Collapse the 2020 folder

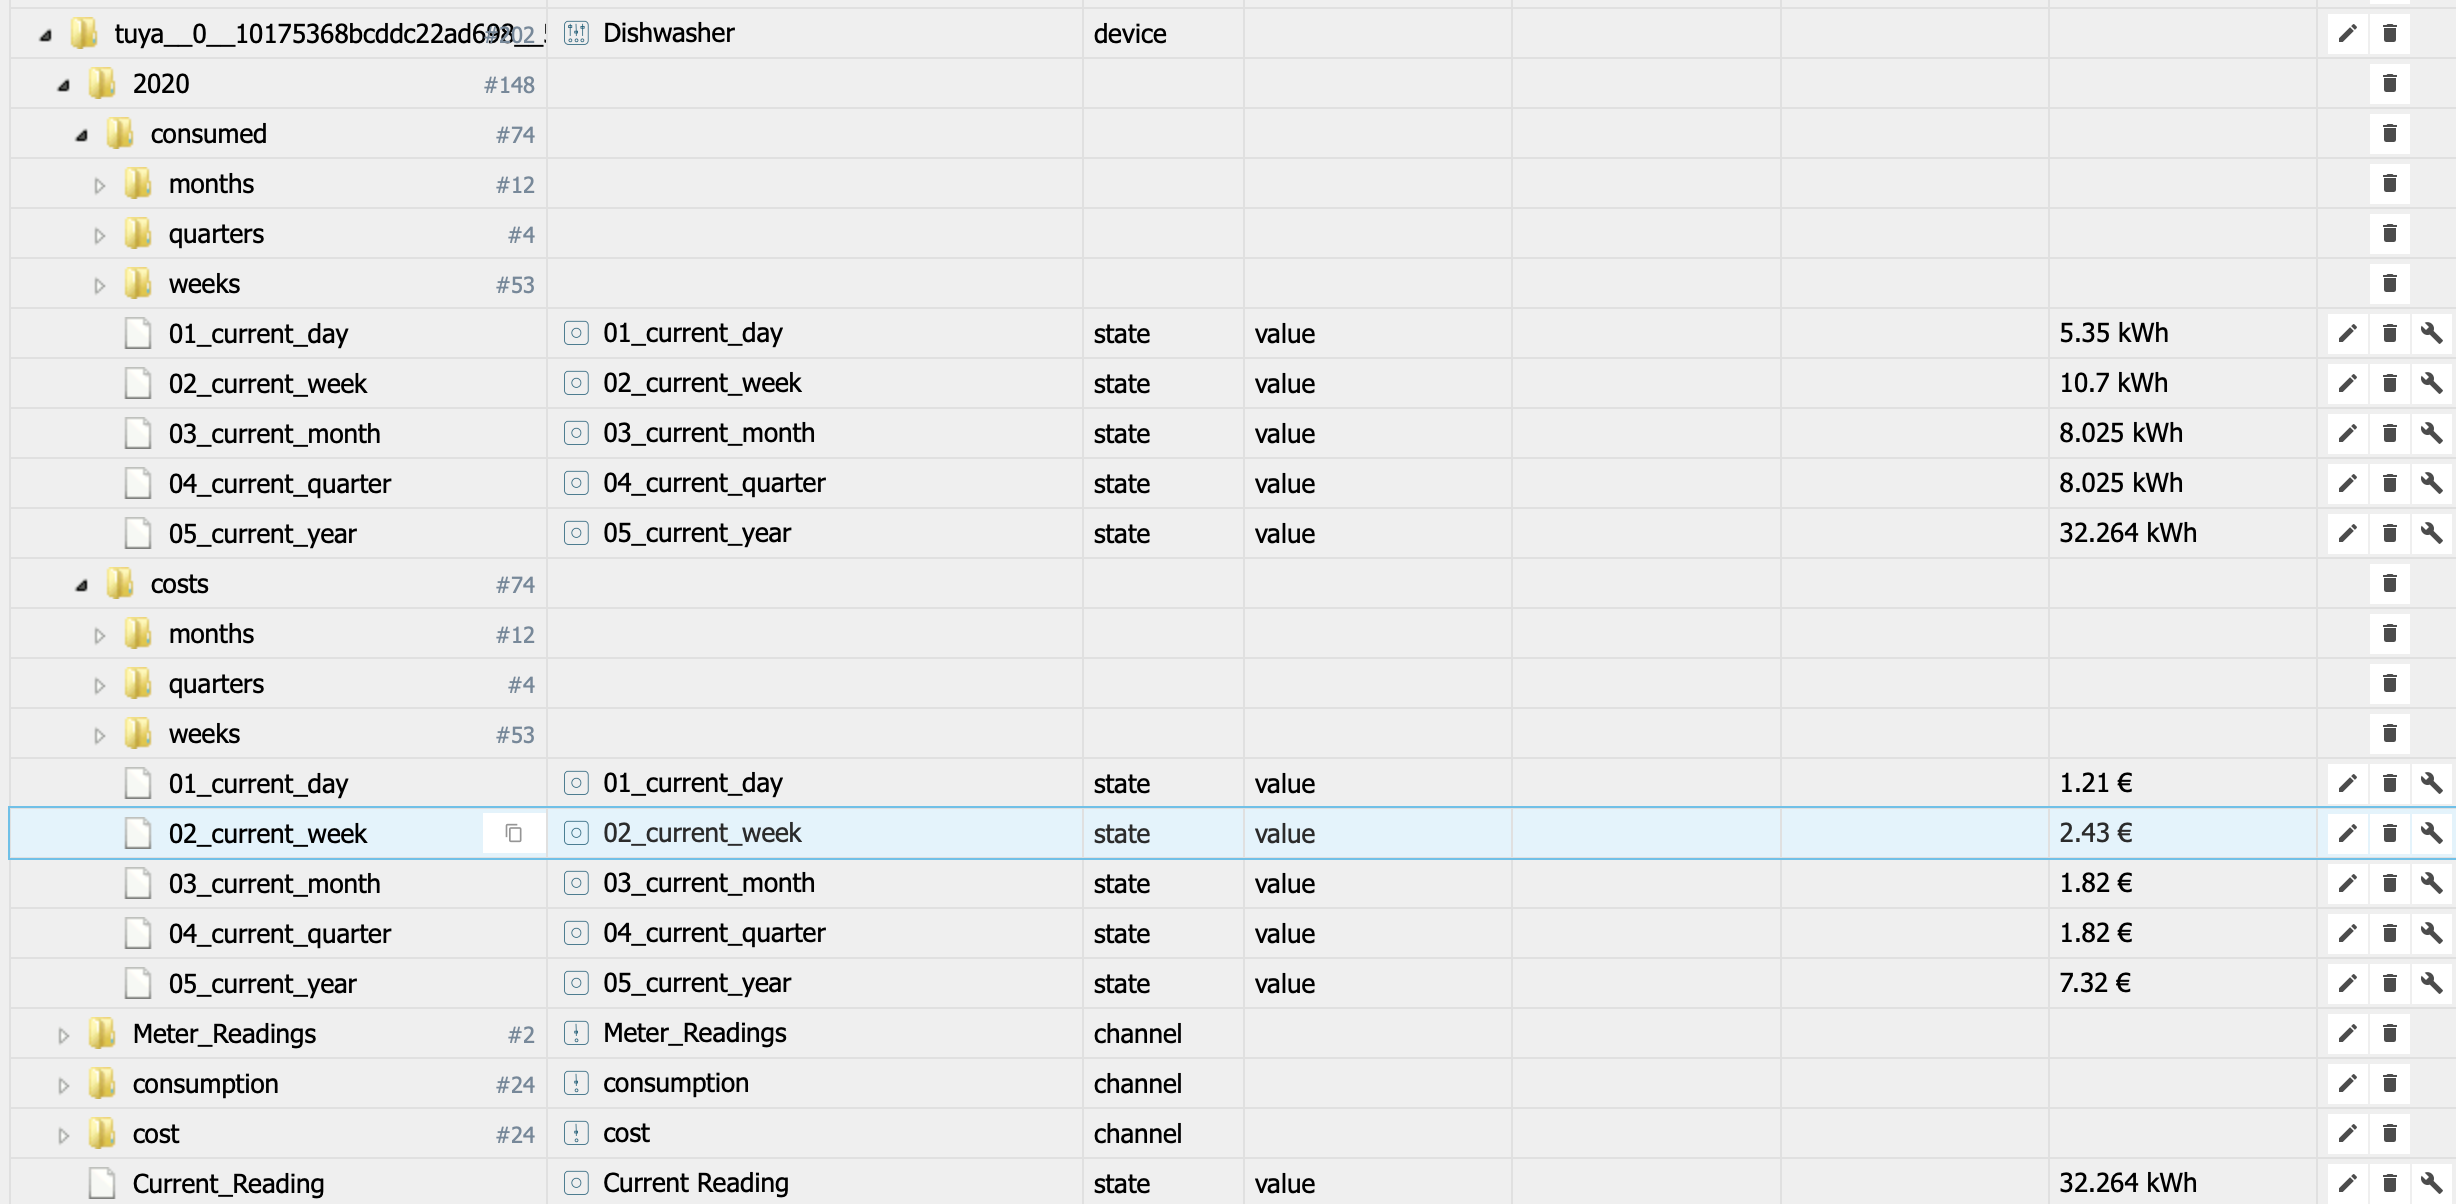pos(63,85)
